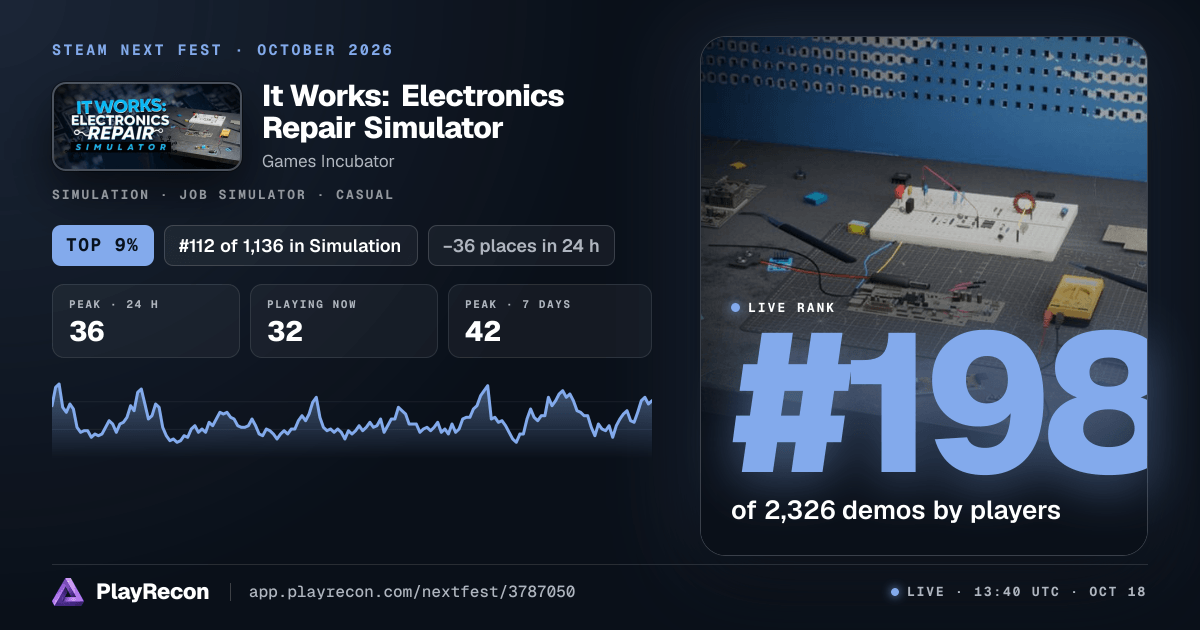Click the large #198 rank number
Screen dimensions: 1200x630
point(940,403)
